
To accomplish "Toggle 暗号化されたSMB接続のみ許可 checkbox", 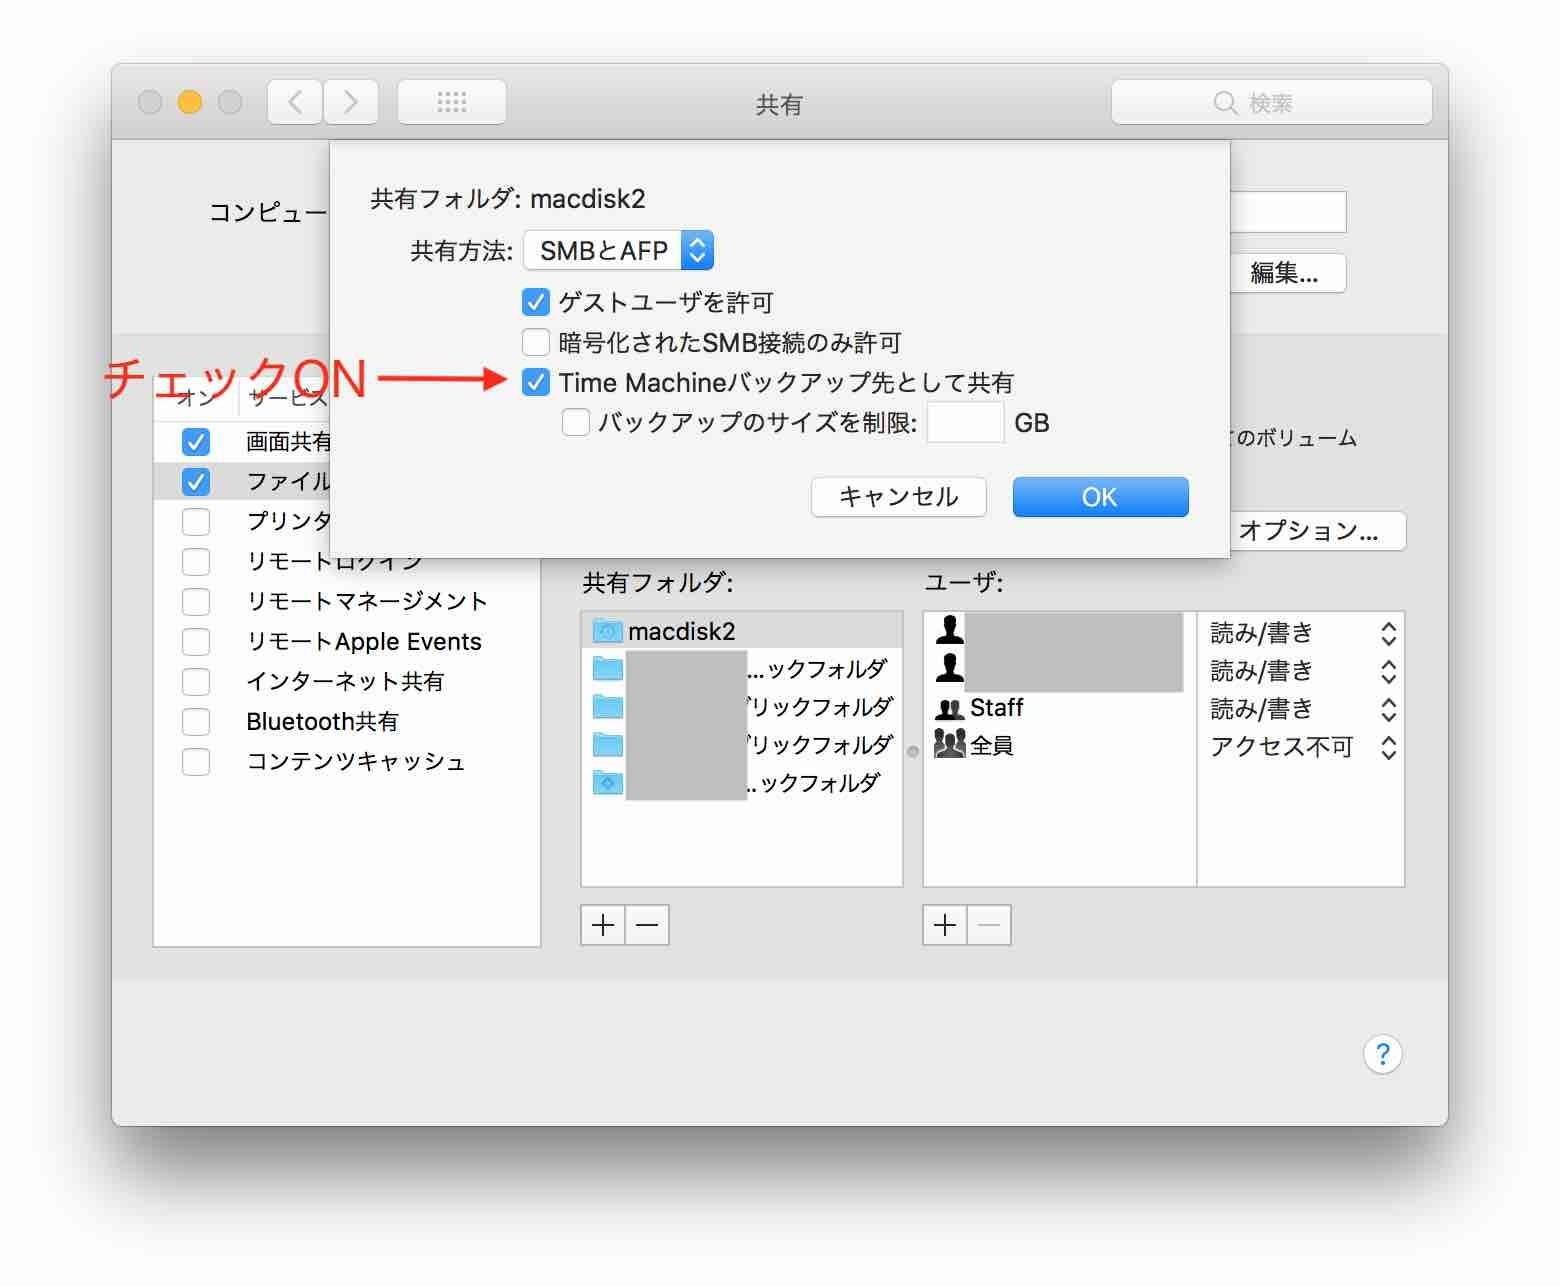I will click(536, 342).
